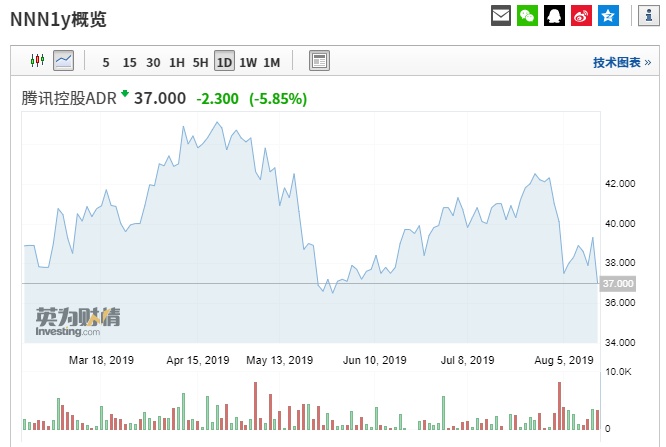
Task: Share to Weibo using red icon
Action: [x=581, y=16]
